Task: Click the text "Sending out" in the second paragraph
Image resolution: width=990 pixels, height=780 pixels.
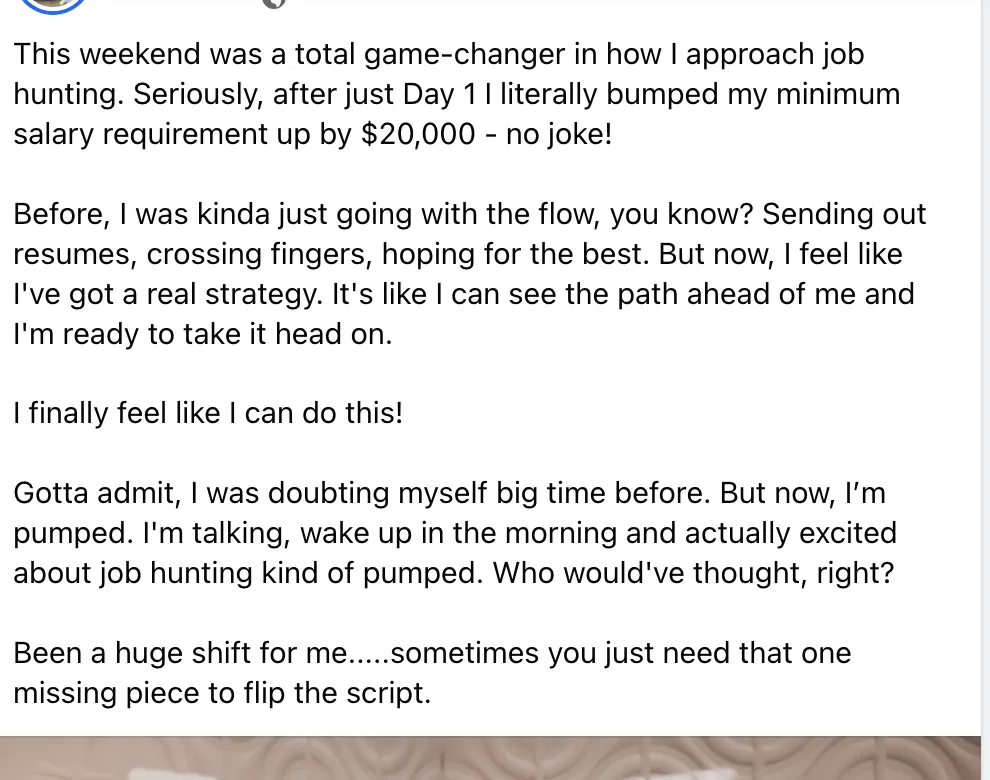Action: pos(844,214)
